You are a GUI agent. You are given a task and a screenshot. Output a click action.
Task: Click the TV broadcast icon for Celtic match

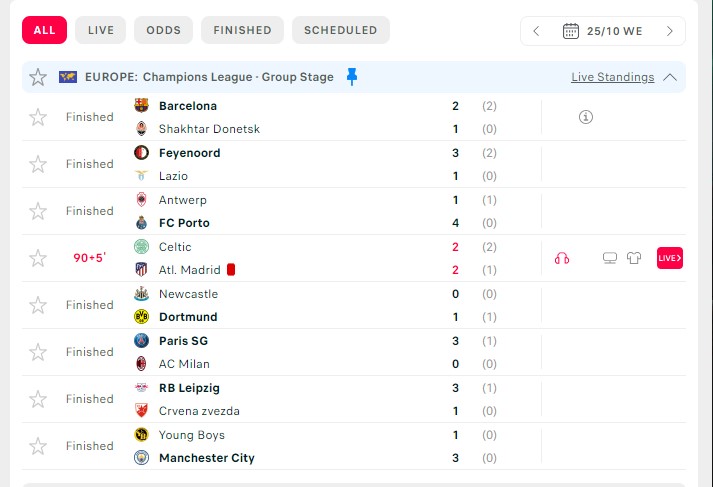coord(610,258)
